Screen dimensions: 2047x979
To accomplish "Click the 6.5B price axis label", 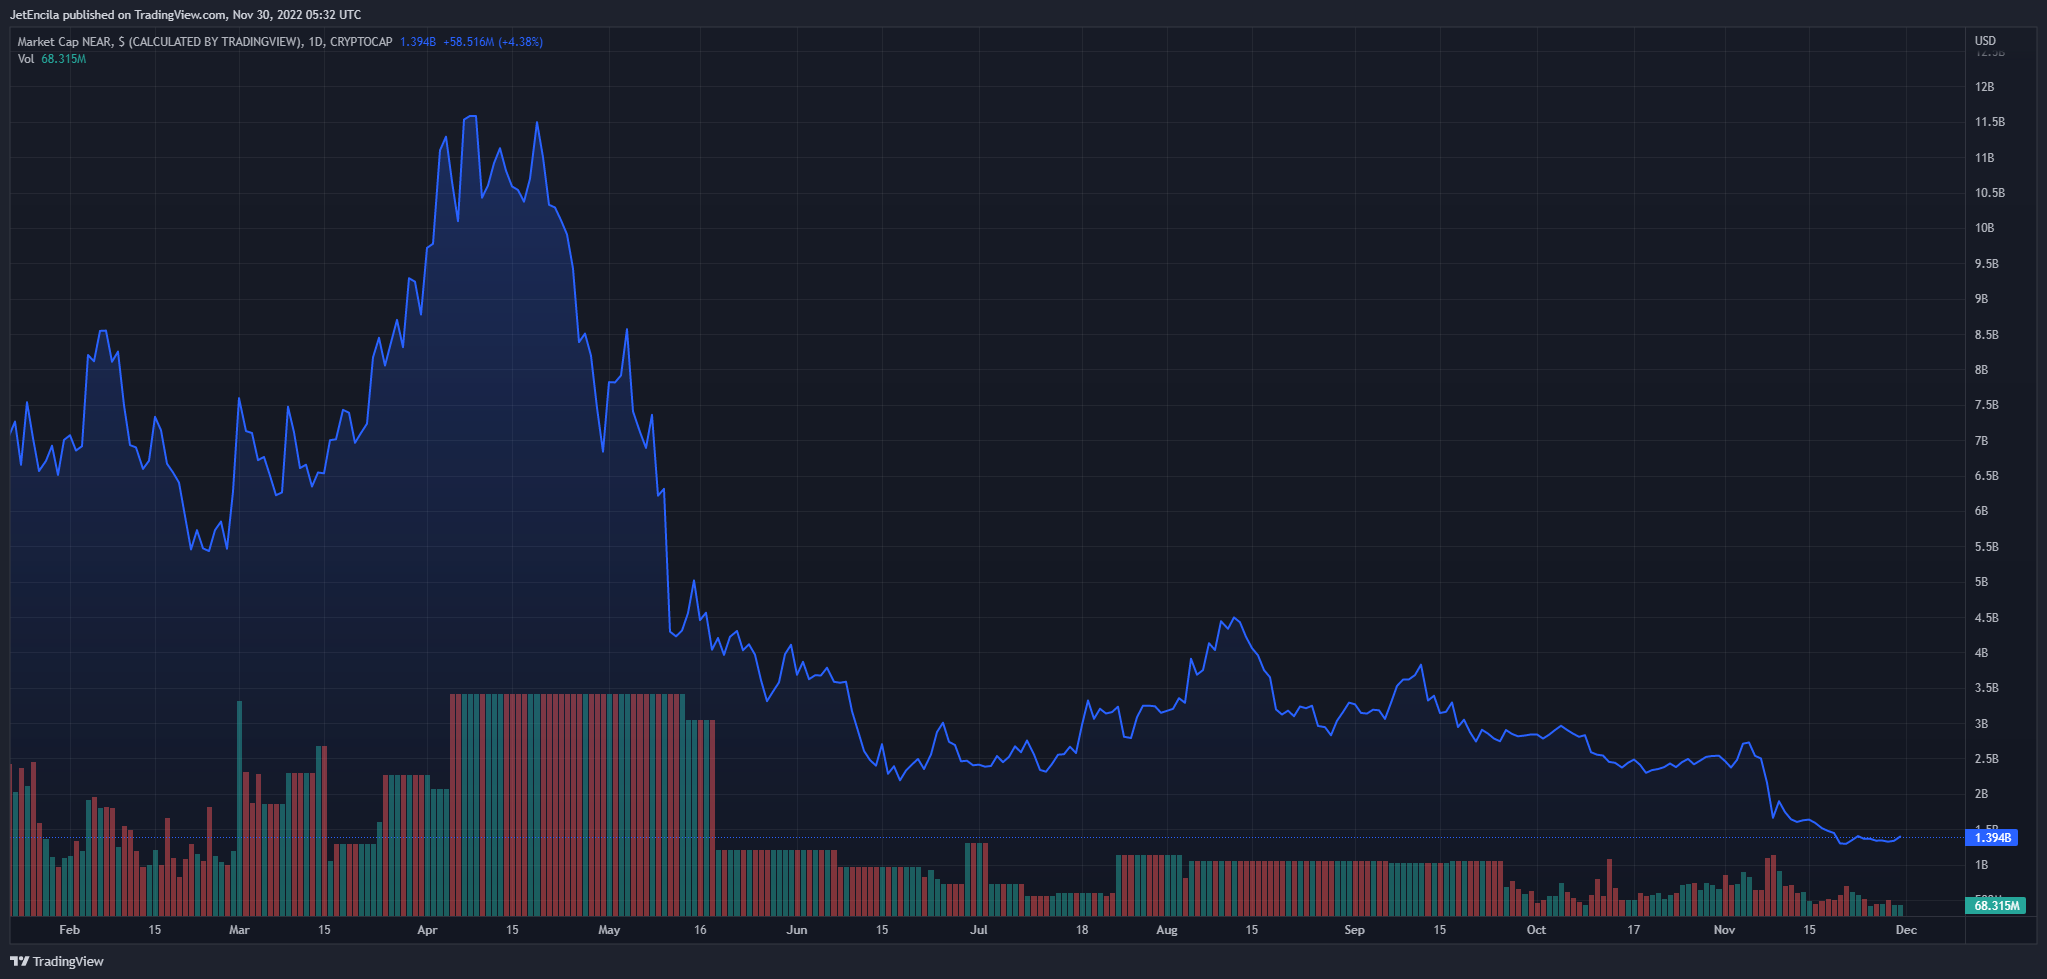I will 1986,476.
